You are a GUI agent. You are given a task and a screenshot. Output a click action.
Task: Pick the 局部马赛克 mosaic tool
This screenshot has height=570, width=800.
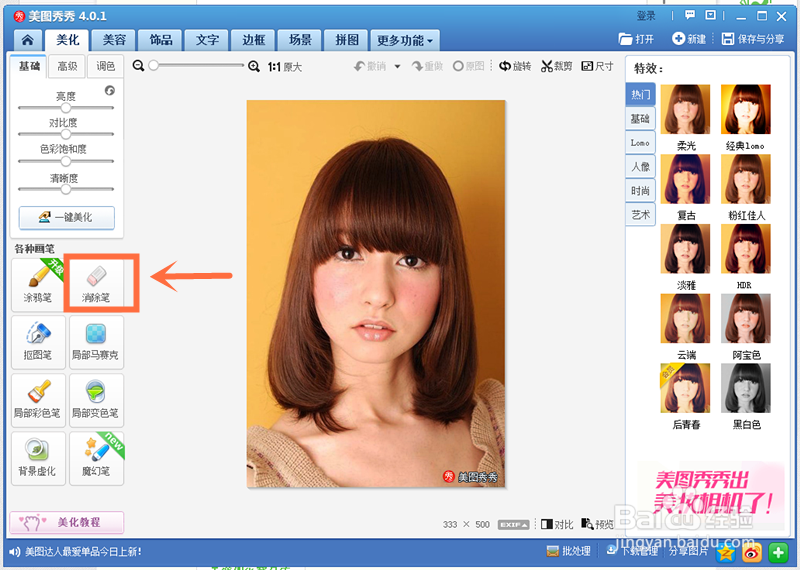click(x=96, y=342)
